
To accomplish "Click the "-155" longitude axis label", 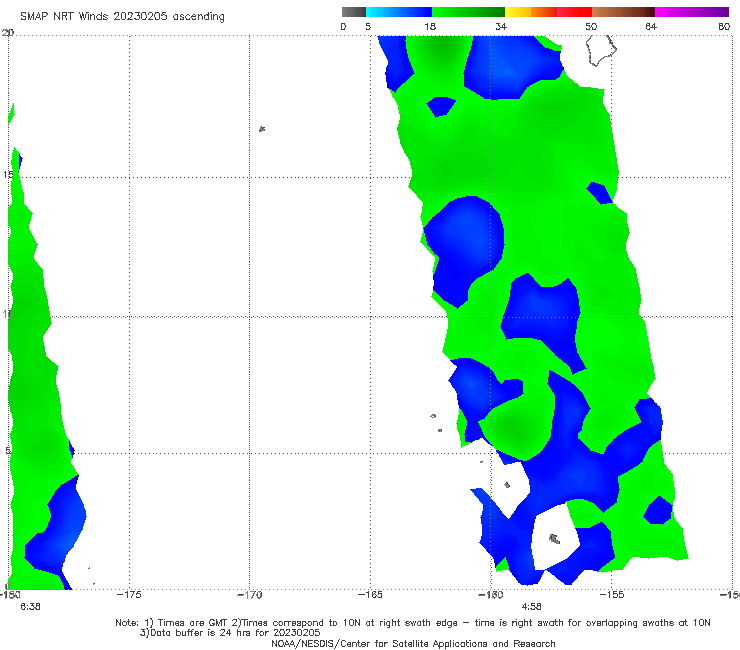I will click(612, 595).
